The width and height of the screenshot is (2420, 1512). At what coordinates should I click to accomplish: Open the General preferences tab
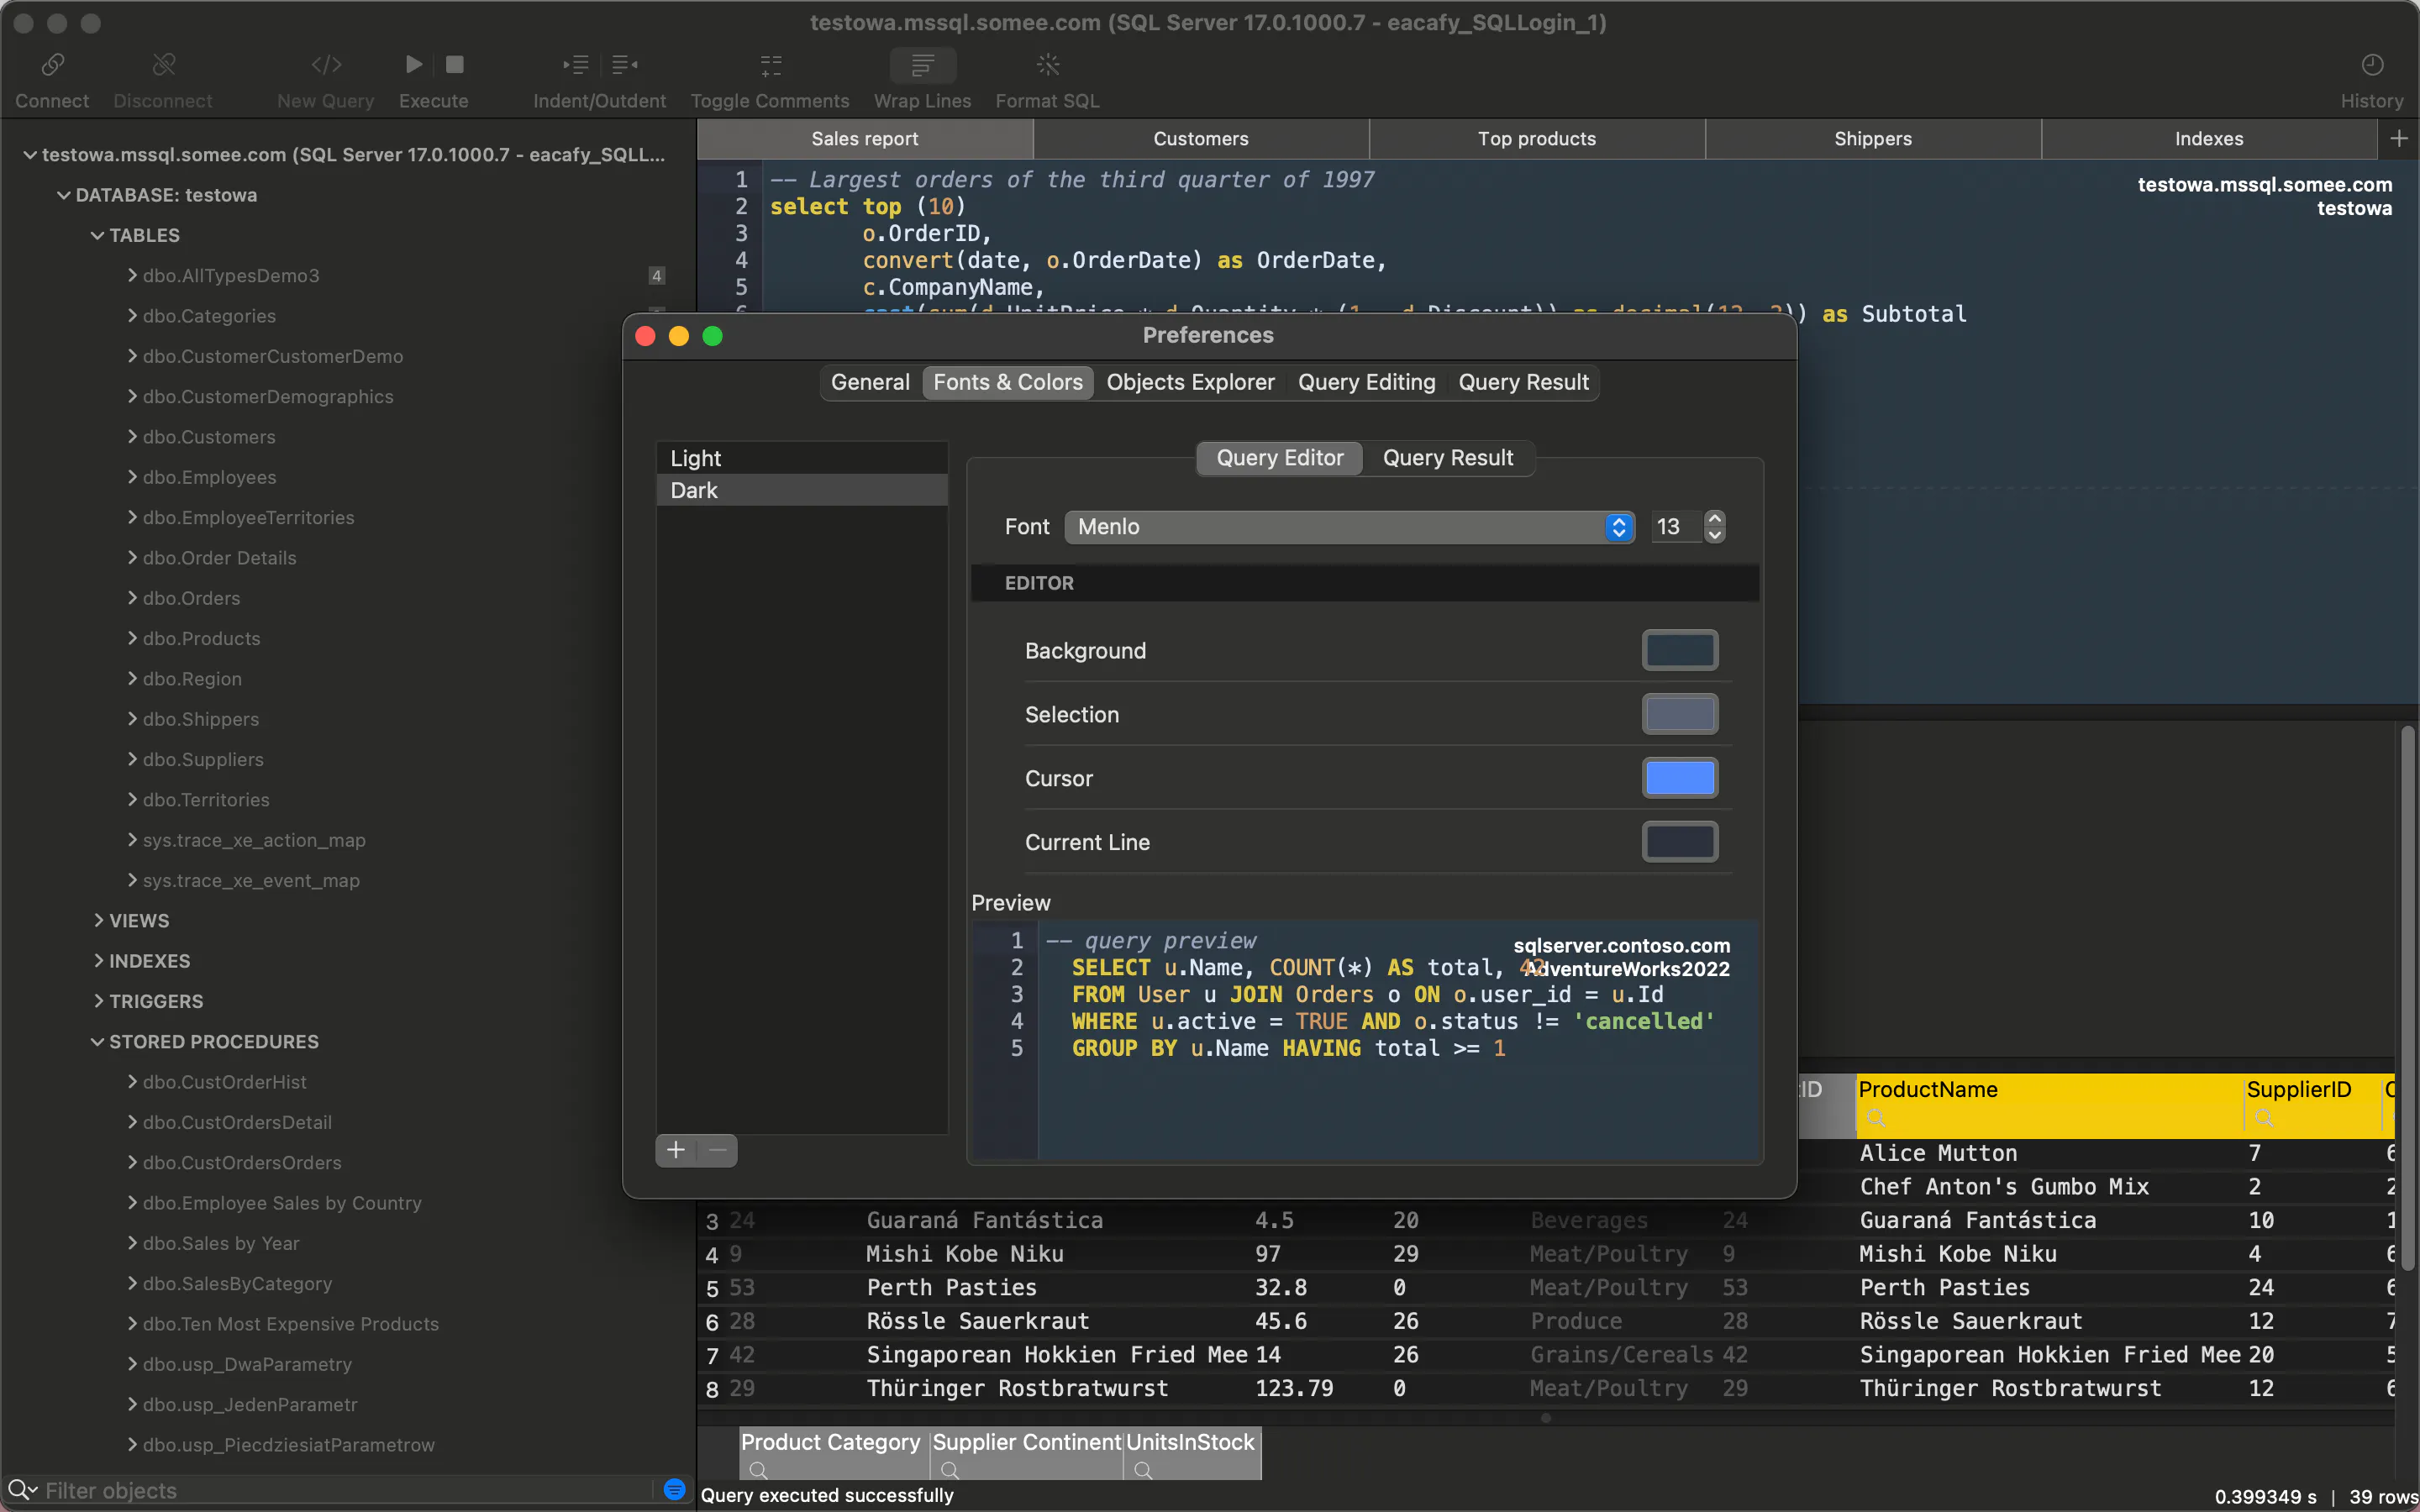pyautogui.click(x=870, y=382)
